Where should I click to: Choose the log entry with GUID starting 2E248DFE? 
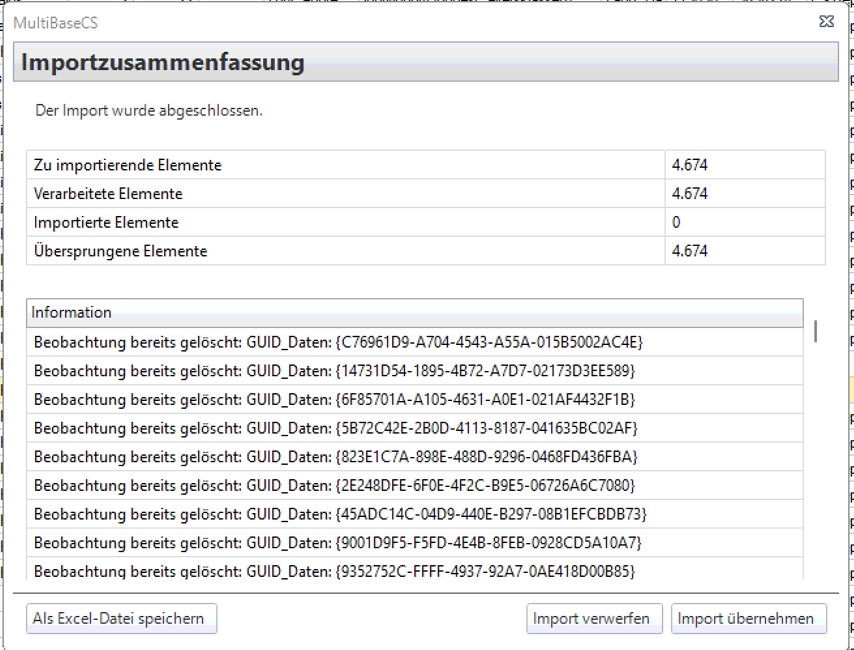[334, 485]
